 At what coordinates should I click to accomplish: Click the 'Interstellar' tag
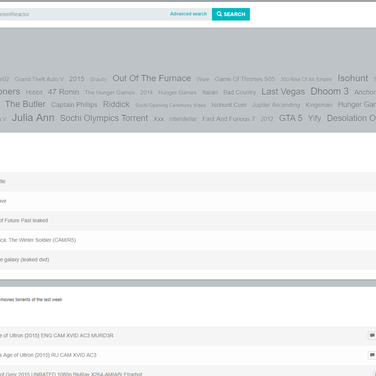point(183,119)
